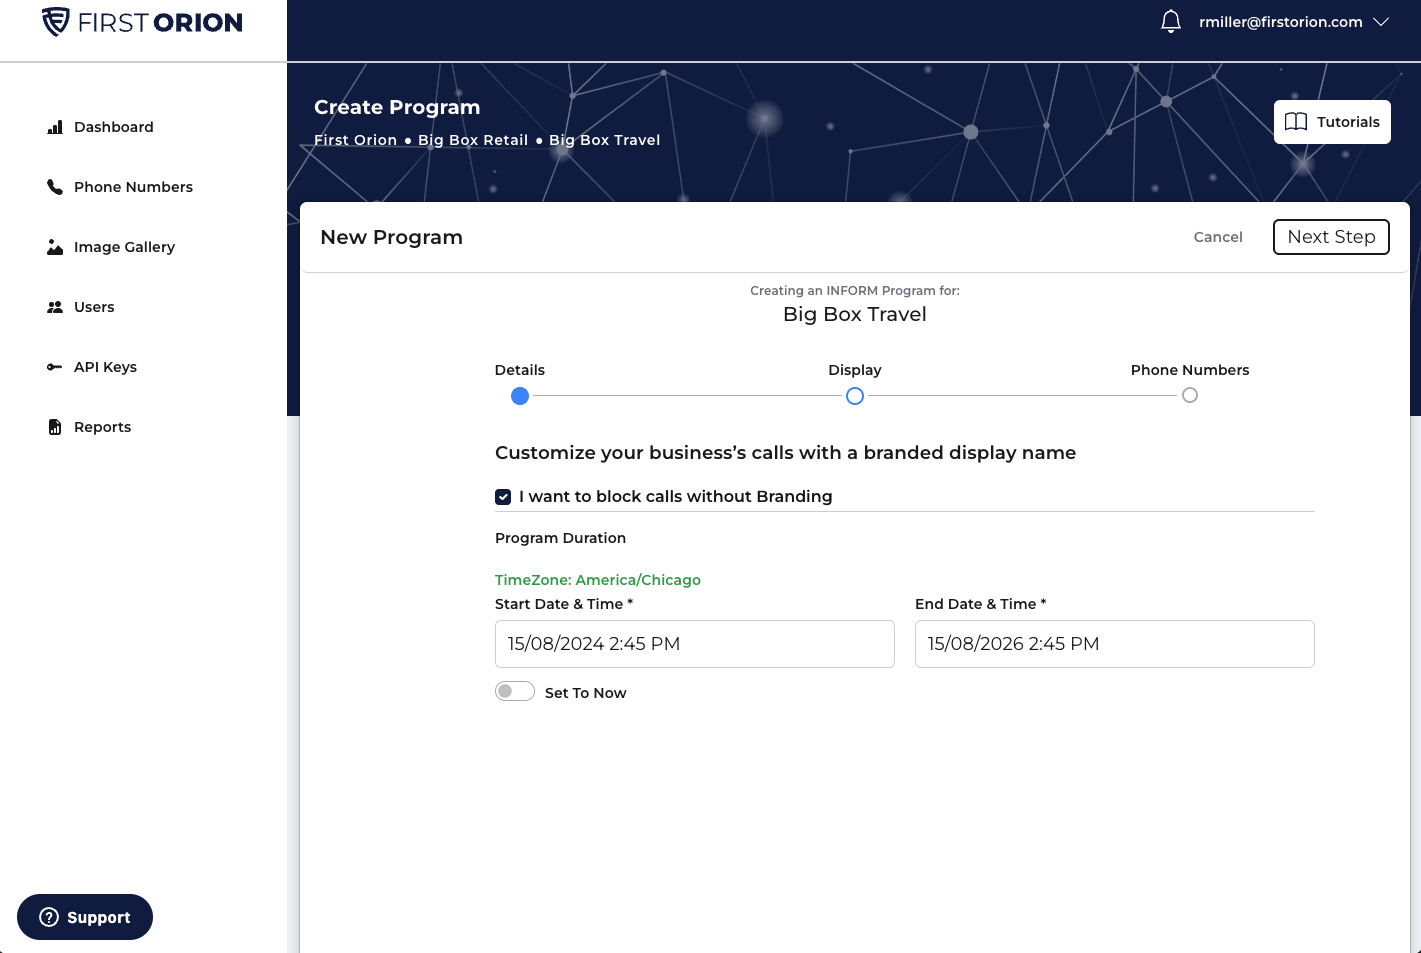The width and height of the screenshot is (1421, 953).
Task: Uncheck block calls without Branding checkbox
Action: 503,497
